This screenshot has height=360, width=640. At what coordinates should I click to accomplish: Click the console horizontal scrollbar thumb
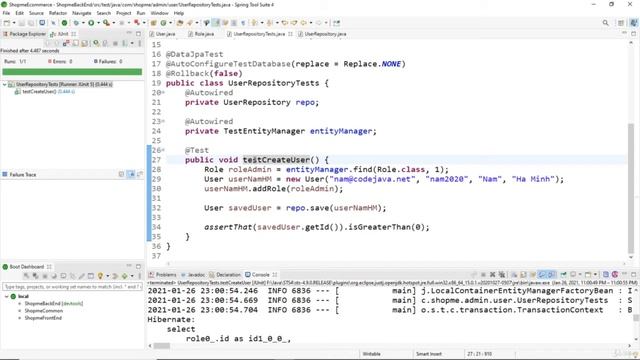click(x=162, y=346)
